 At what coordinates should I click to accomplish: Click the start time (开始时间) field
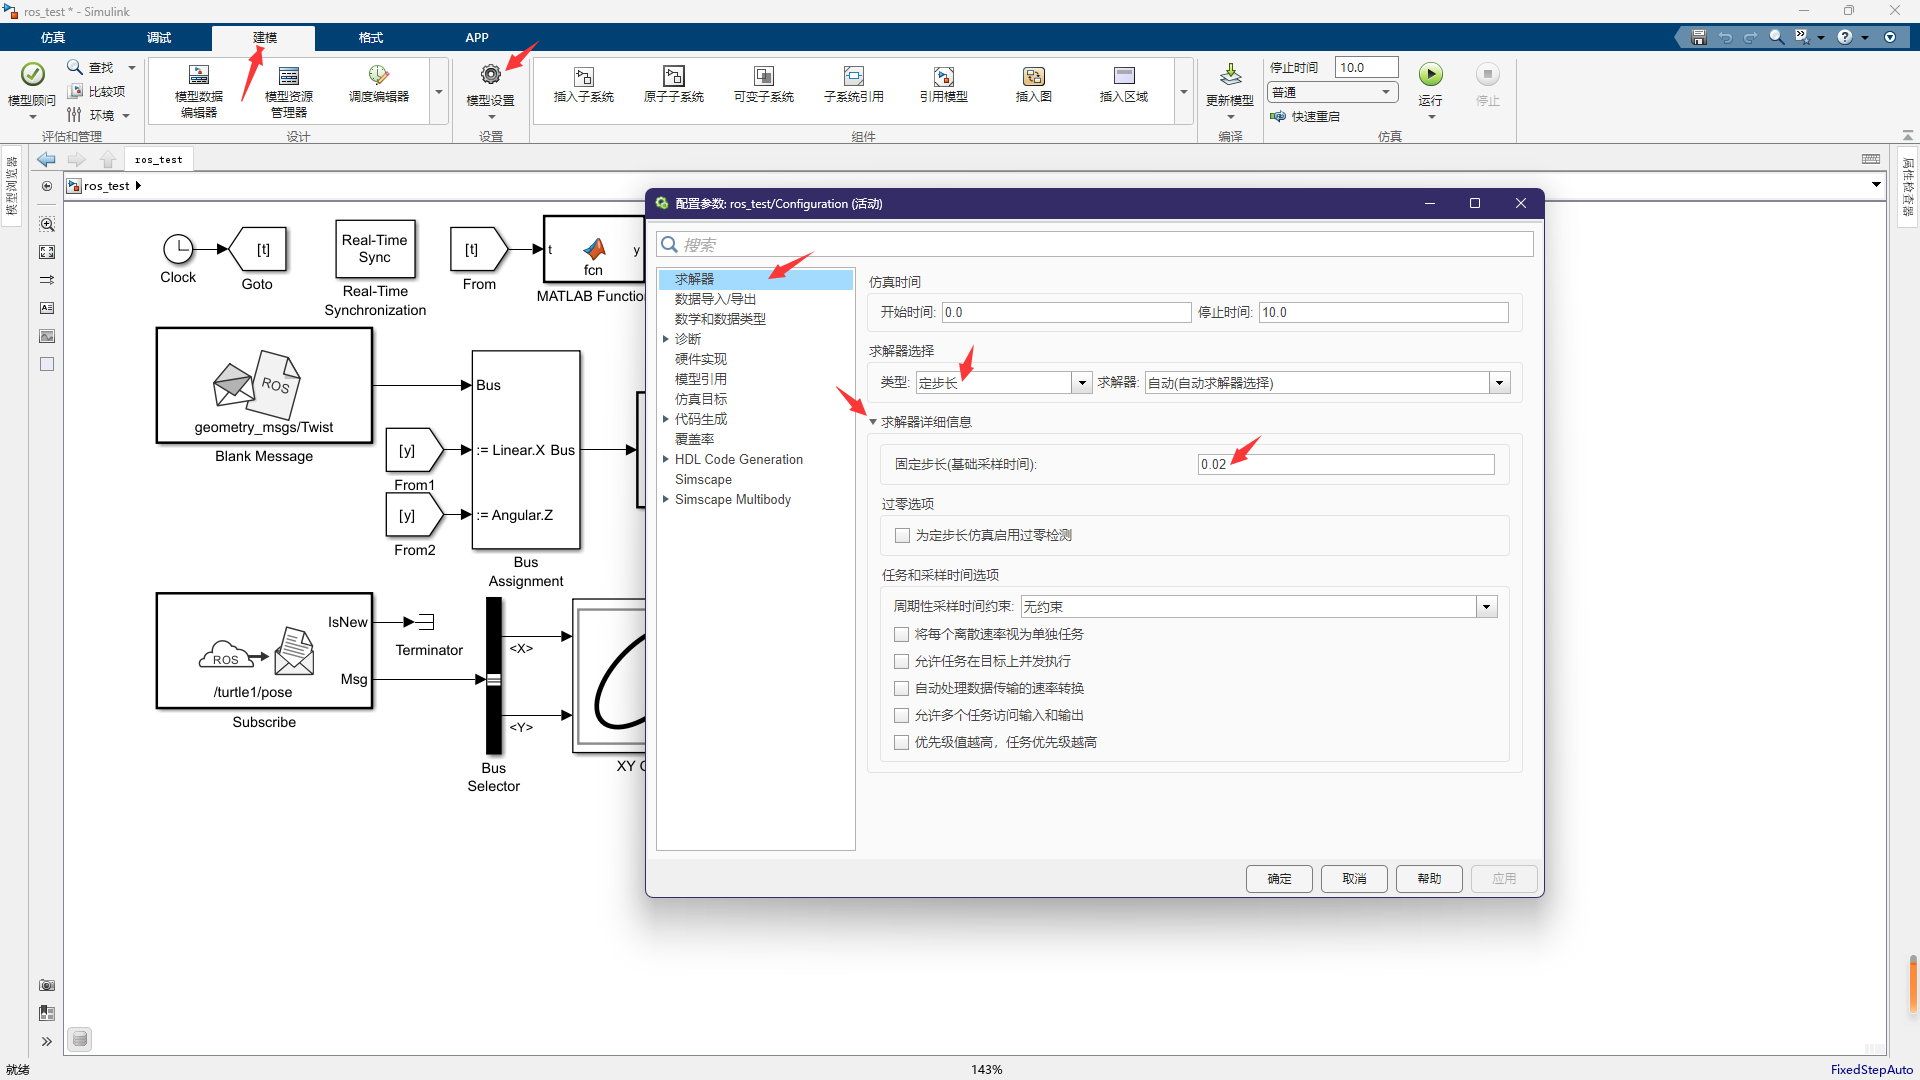(x=1066, y=313)
